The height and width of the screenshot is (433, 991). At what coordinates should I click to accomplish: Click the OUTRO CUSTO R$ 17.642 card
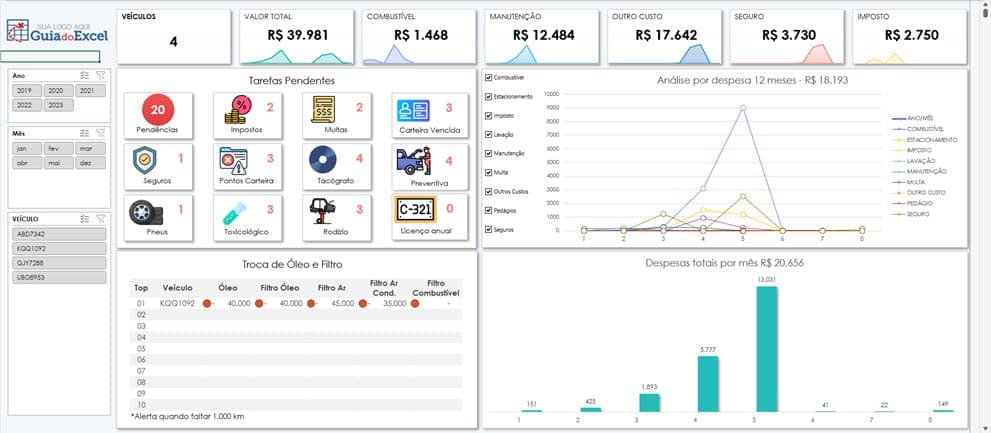(665, 37)
